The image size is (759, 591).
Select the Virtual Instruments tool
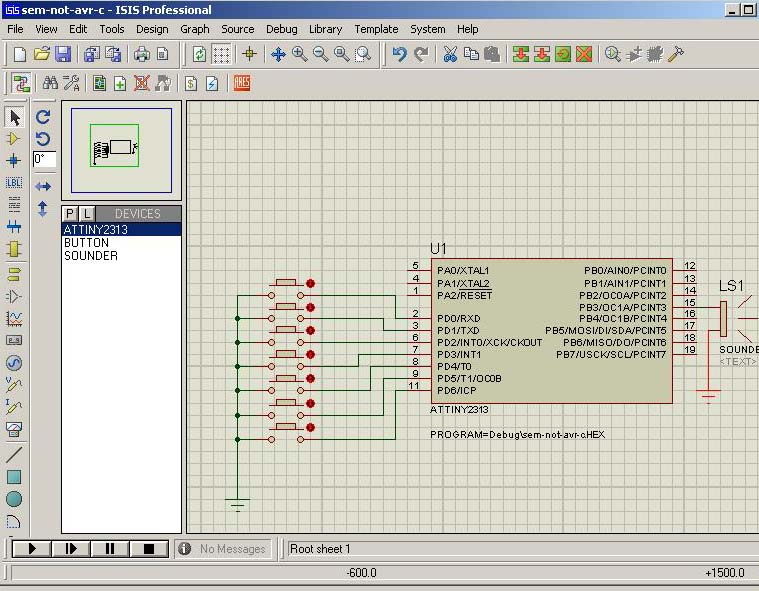[14, 430]
